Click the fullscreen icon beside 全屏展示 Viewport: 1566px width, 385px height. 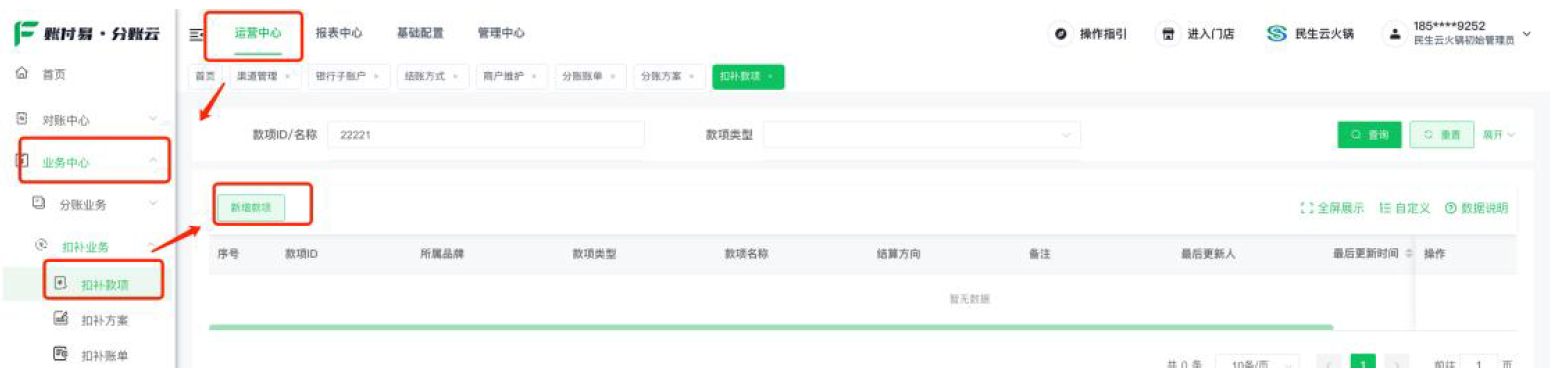(x=1306, y=208)
